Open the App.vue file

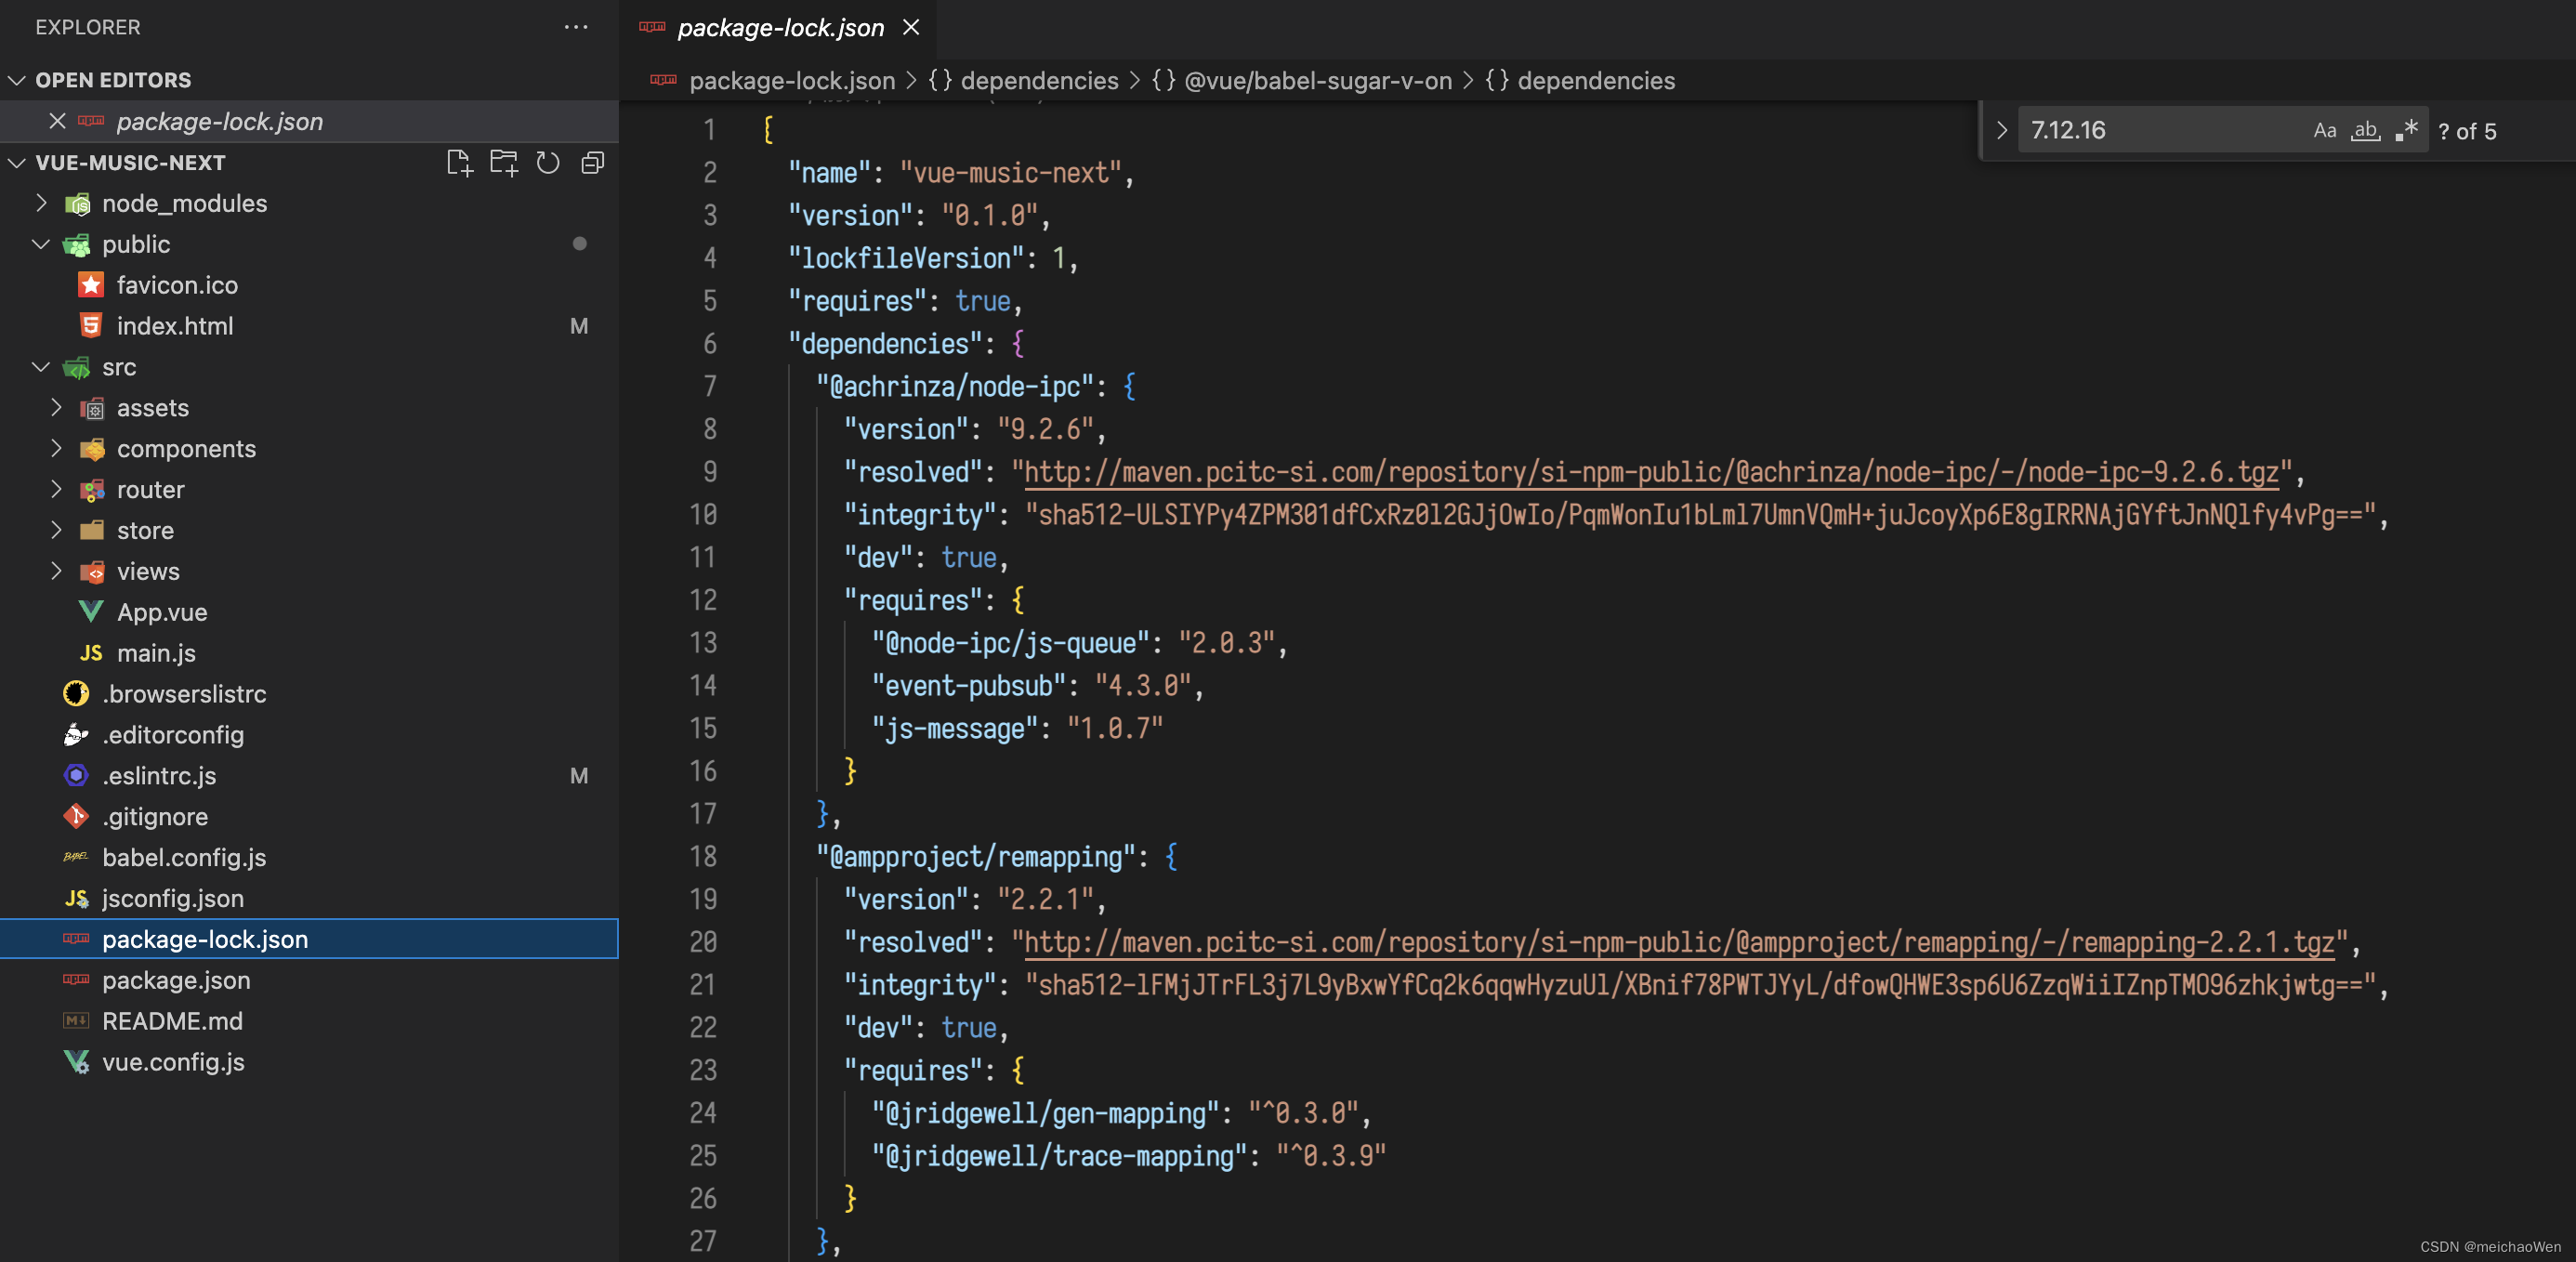(162, 612)
